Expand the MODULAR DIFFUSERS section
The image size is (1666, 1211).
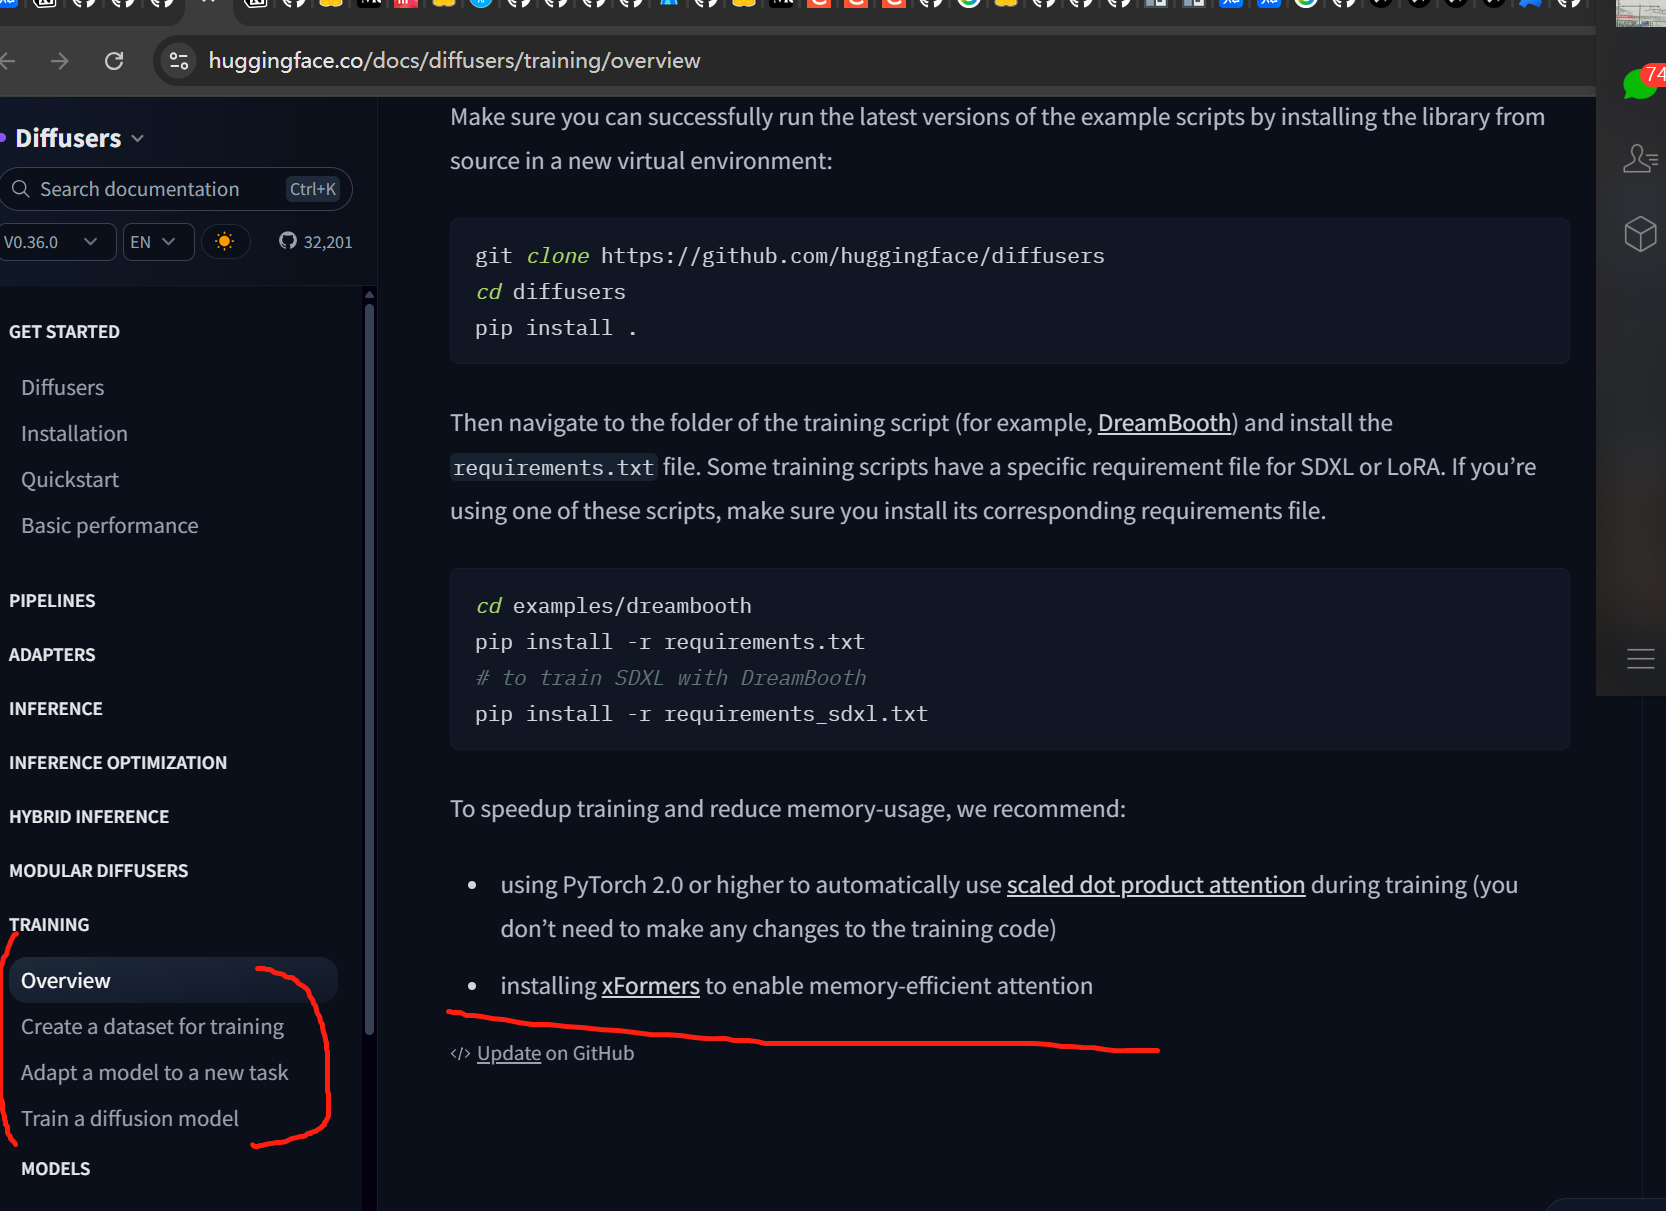(98, 871)
